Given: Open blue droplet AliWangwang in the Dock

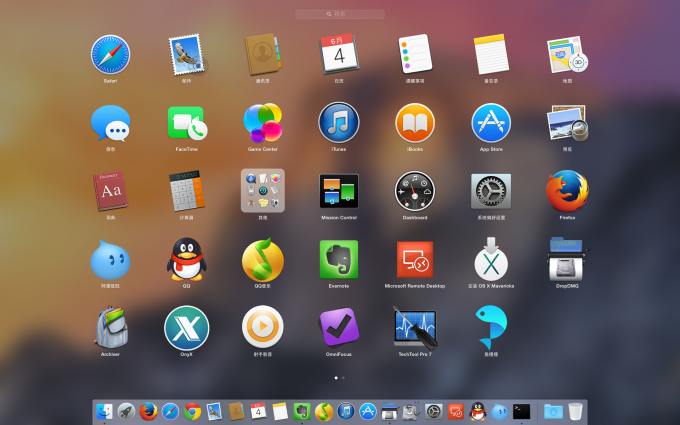Looking at the screenshot, I should pos(500,411).
